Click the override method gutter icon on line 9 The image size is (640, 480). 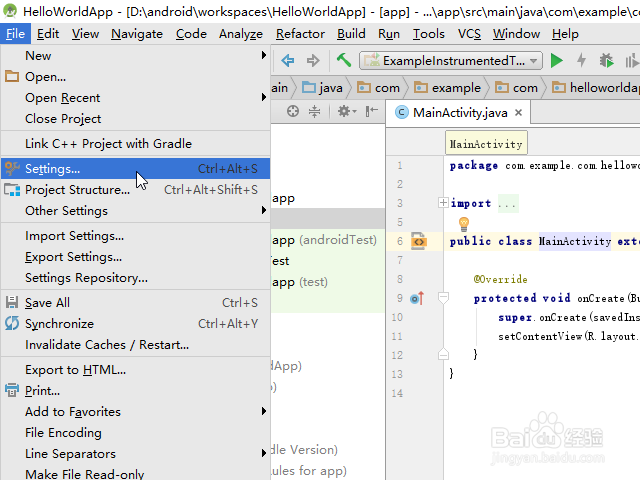click(417, 298)
